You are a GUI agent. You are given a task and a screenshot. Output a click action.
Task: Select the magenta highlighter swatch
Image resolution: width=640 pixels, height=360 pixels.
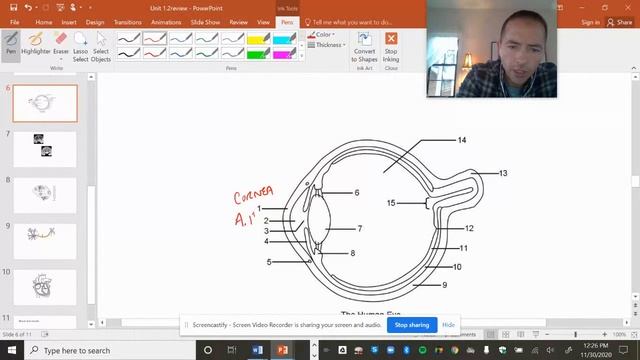(x=284, y=53)
